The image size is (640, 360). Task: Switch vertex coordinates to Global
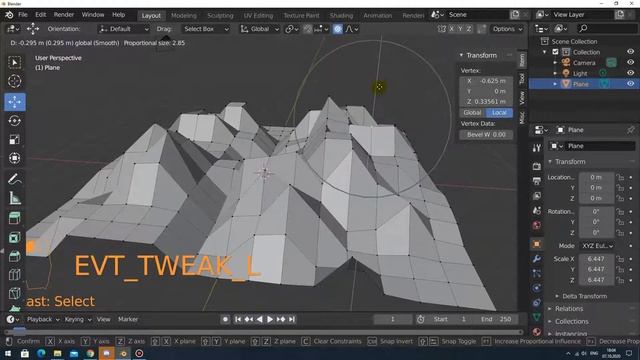[472, 113]
